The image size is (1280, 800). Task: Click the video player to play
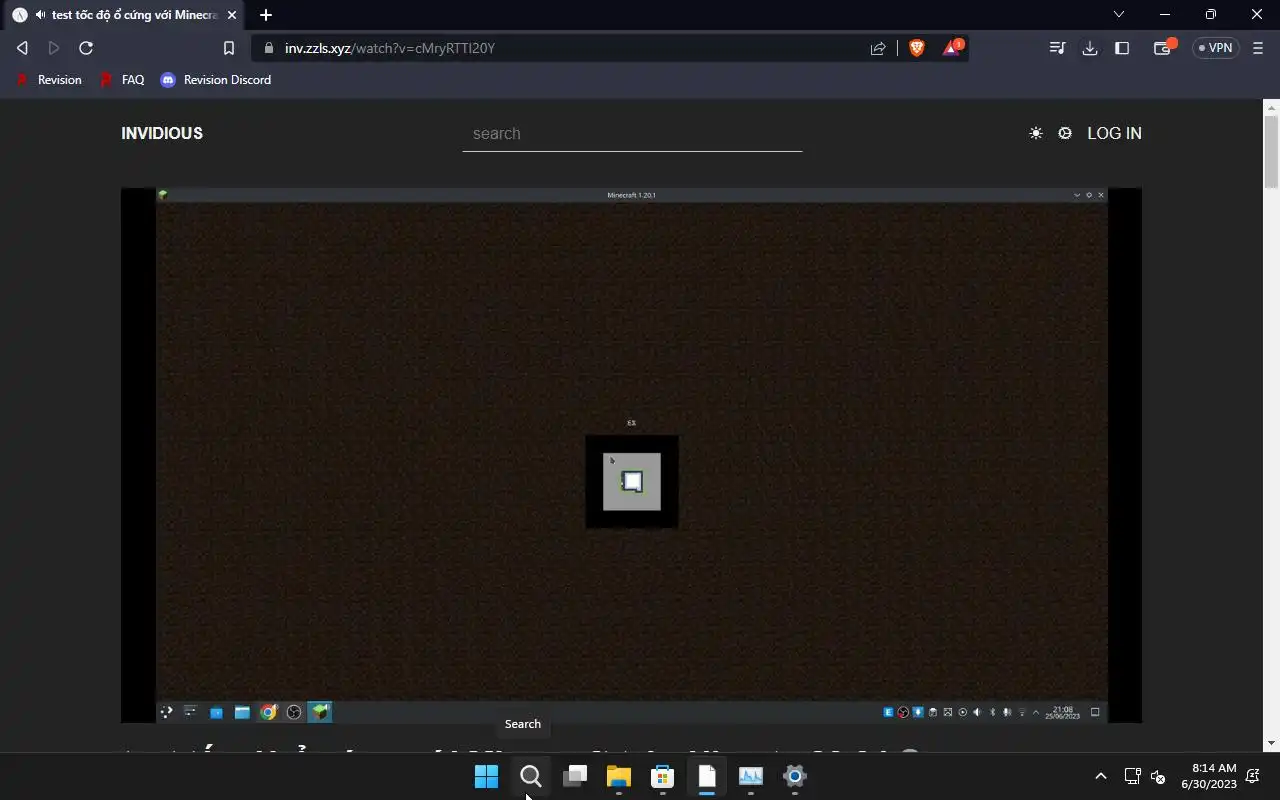pos(631,455)
